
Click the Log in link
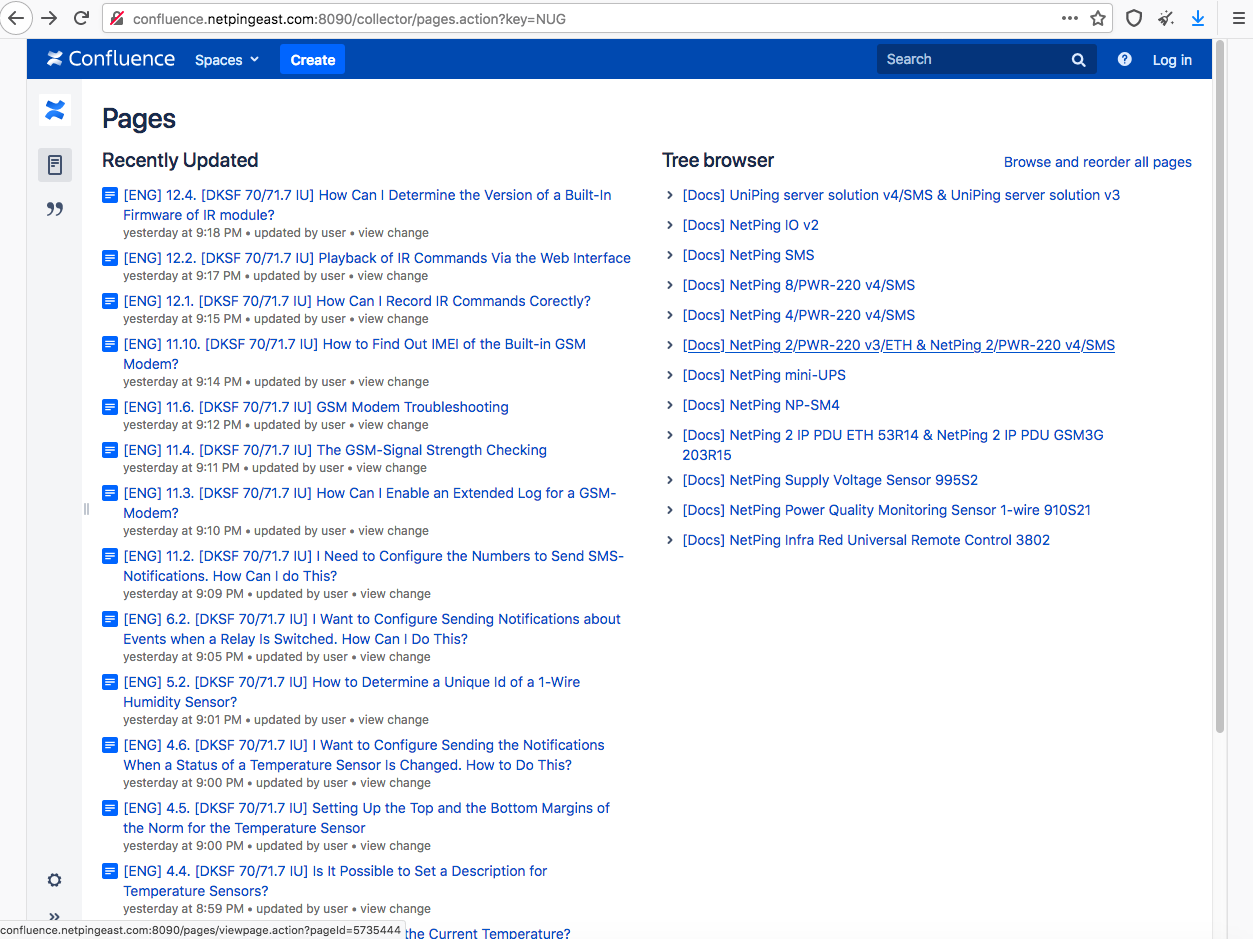click(1172, 60)
